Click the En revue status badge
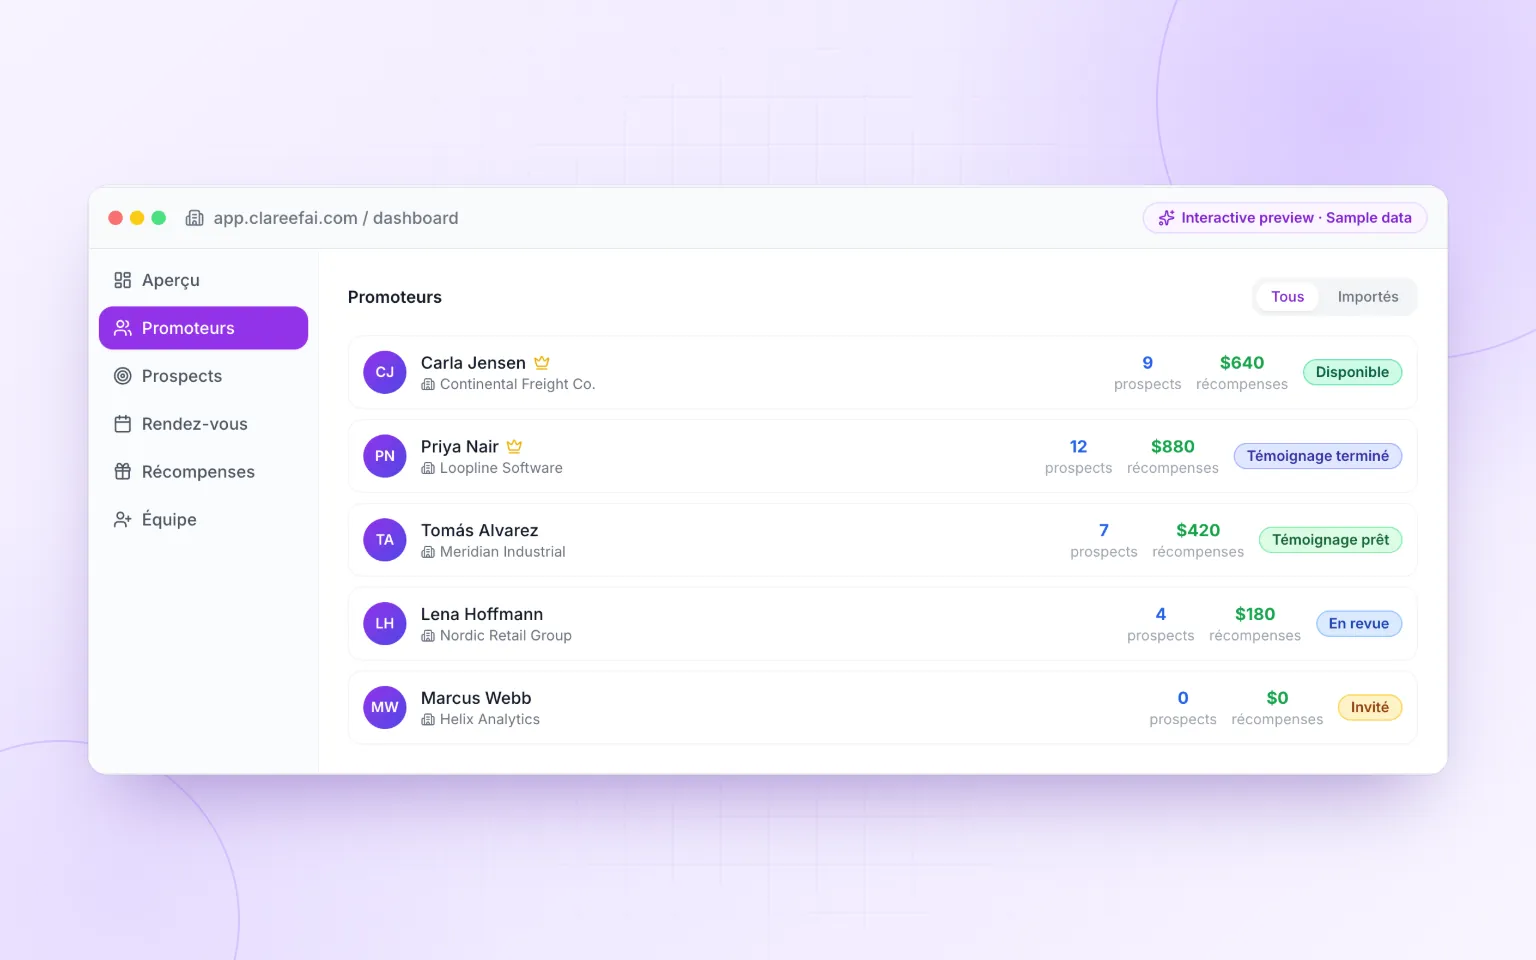Screen dimensions: 1536x960 coord(1359,624)
